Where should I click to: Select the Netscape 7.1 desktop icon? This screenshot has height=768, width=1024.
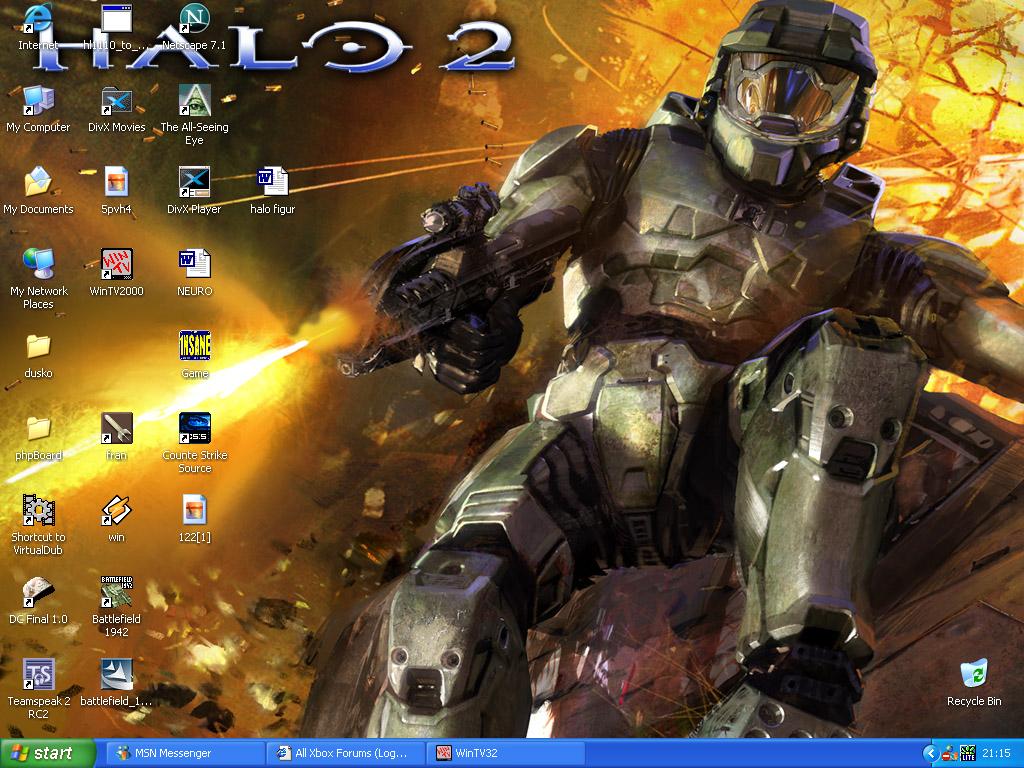(x=194, y=20)
